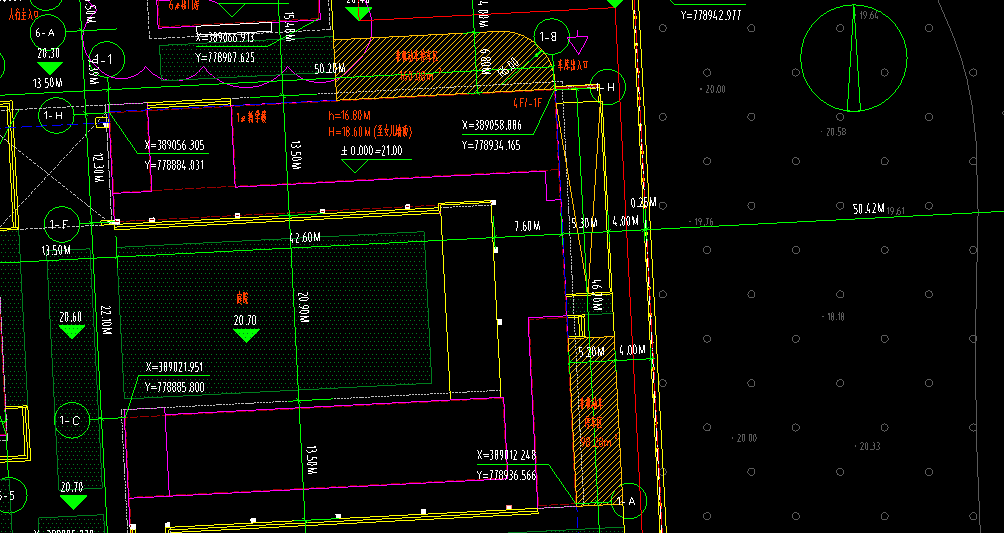Click the coordinate label Y=778936.566
The height and width of the screenshot is (533, 1004).
coord(506,475)
